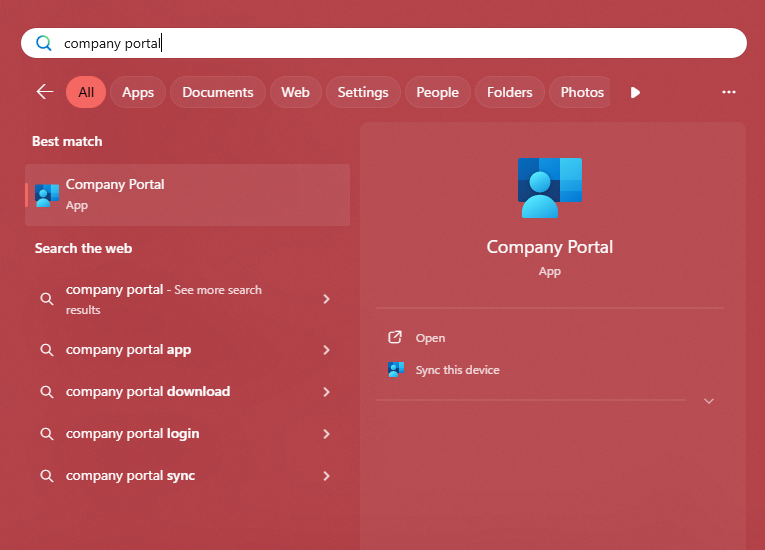Click magnifier icon beside 'company portal login'
The height and width of the screenshot is (550, 765).
[x=47, y=433]
